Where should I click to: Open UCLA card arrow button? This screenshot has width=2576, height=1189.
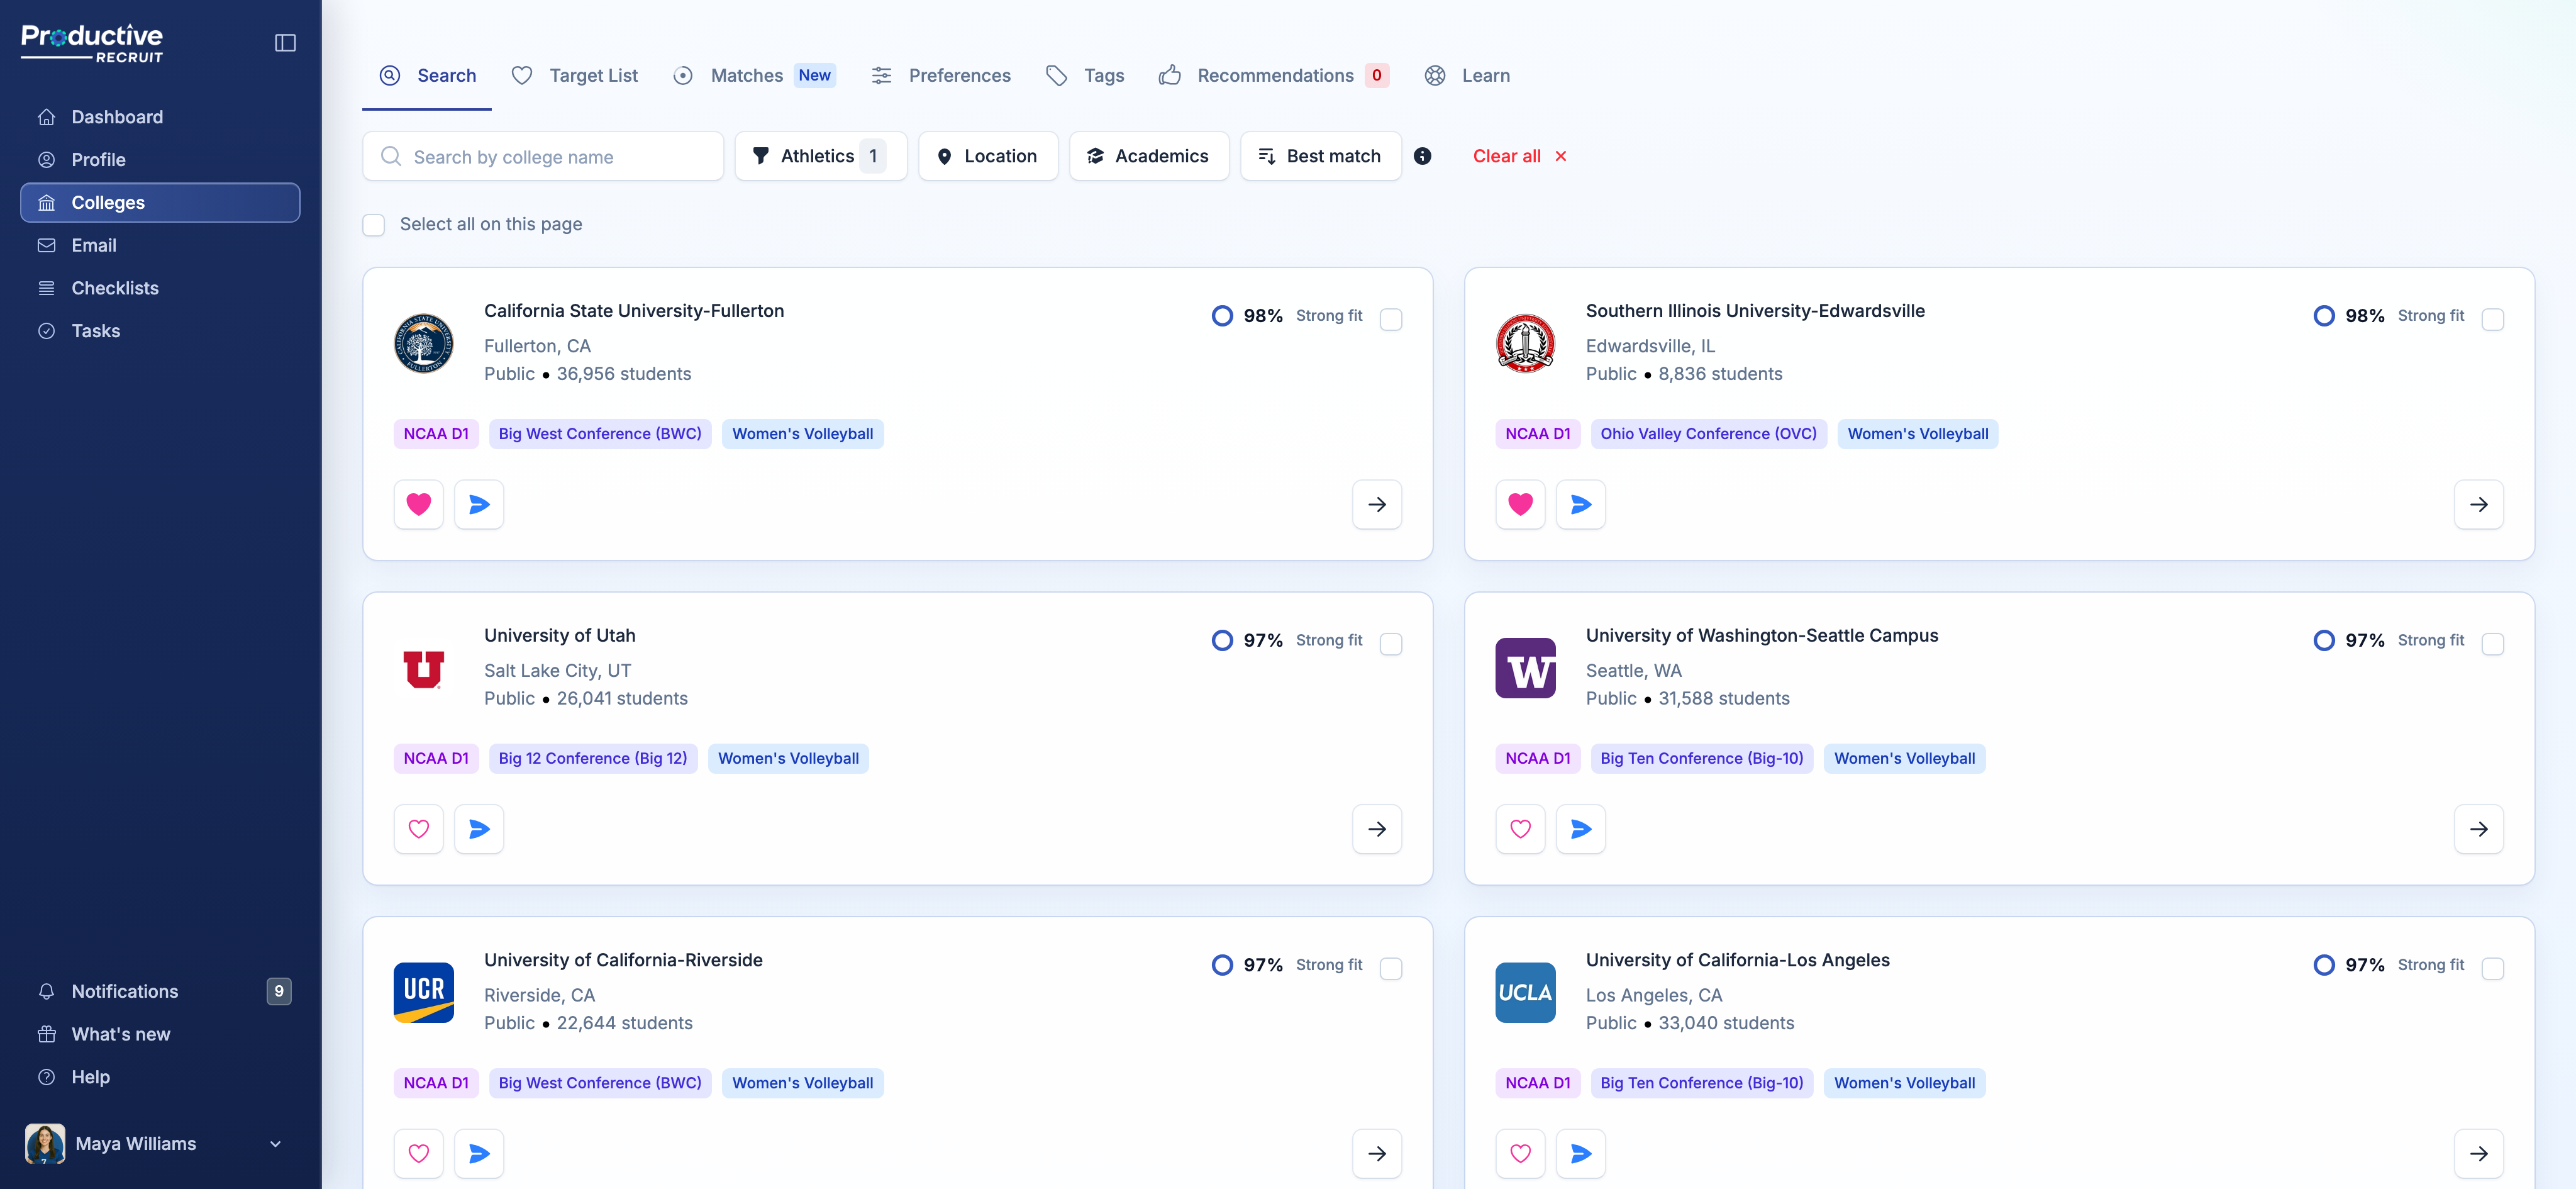coord(2478,1154)
